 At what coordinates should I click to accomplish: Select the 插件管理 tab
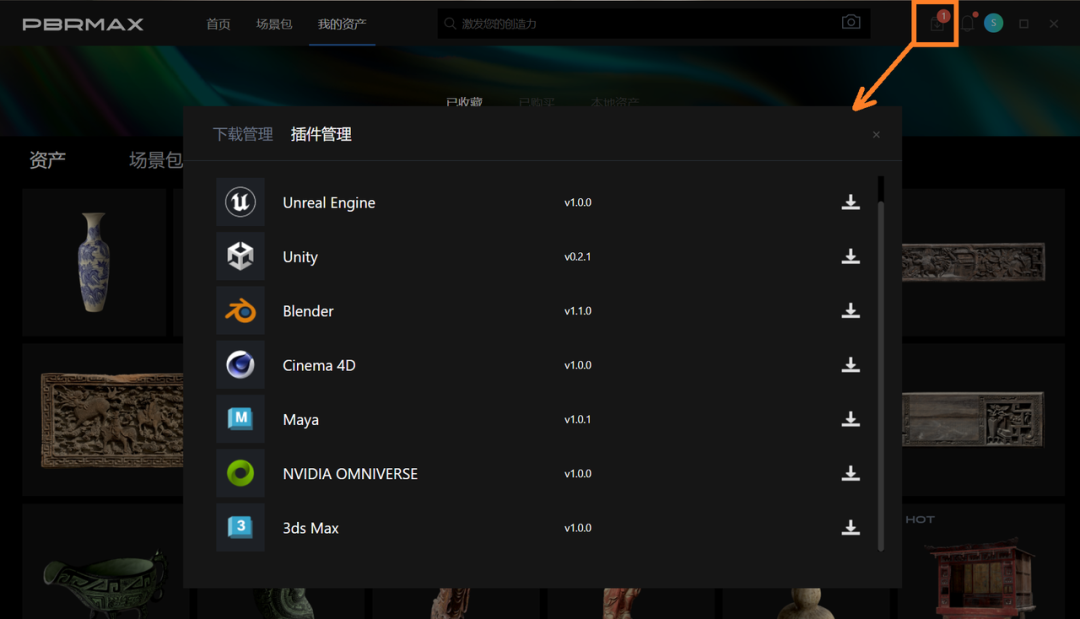(321, 134)
